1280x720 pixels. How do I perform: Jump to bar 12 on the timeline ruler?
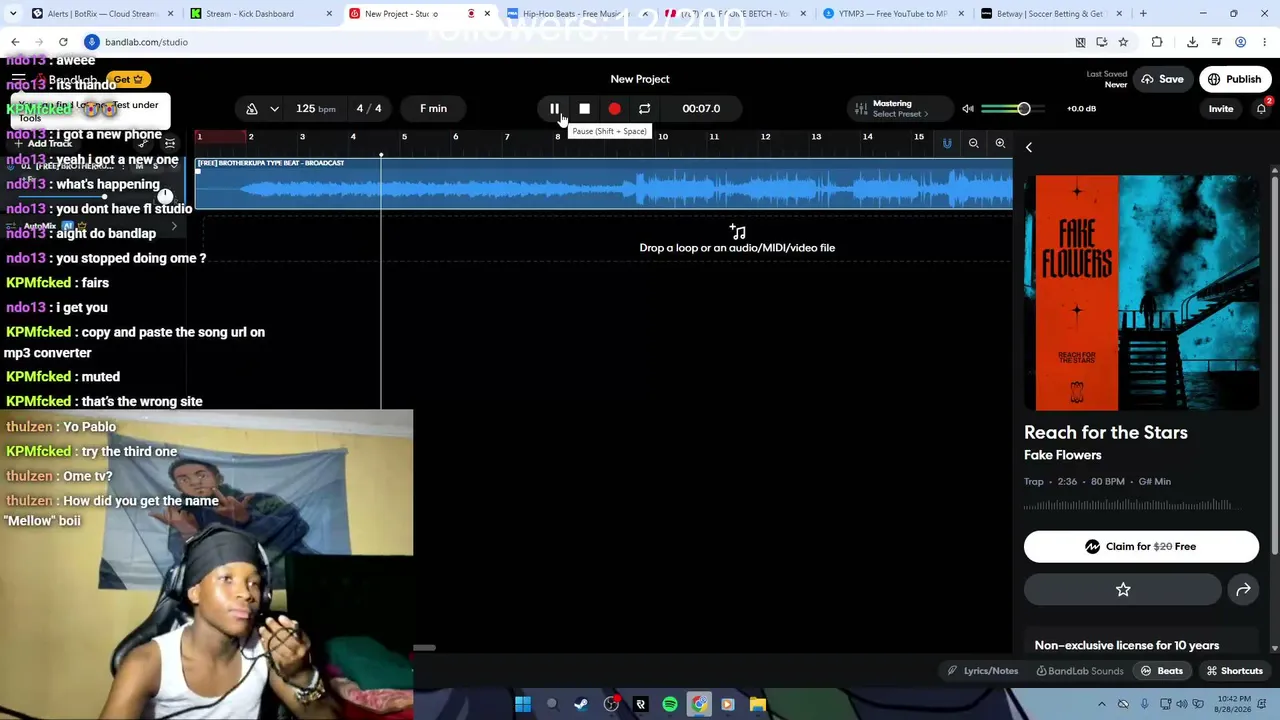pos(765,137)
